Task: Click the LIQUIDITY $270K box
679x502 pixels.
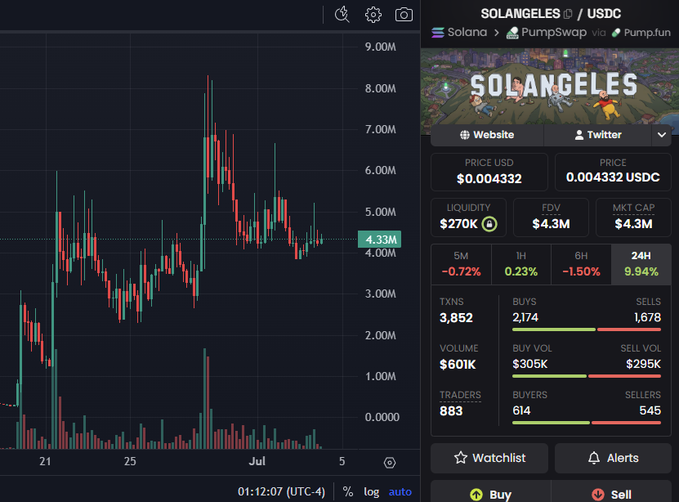Action: [469, 217]
